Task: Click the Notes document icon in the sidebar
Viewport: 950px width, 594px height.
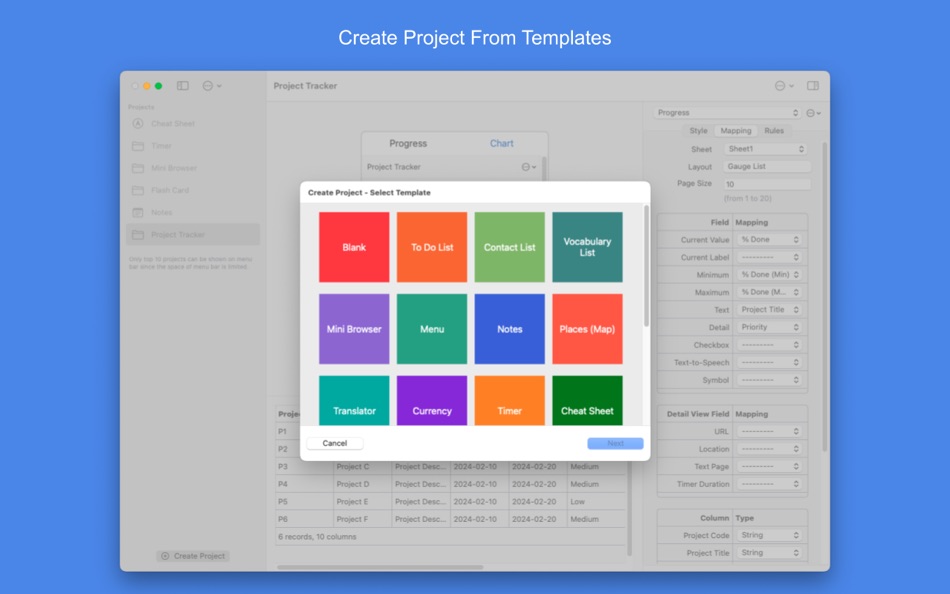Action: coord(137,212)
